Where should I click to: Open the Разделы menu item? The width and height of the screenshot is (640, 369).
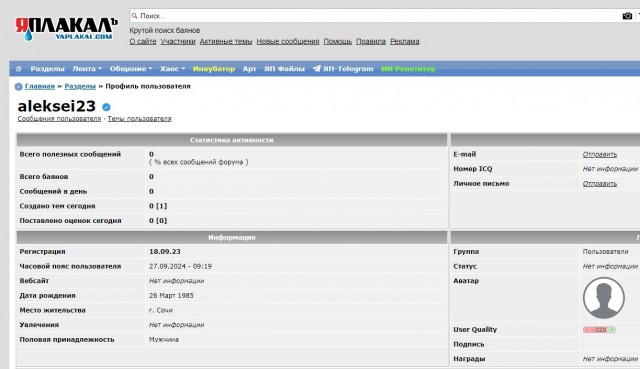pyautogui.click(x=47, y=69)
